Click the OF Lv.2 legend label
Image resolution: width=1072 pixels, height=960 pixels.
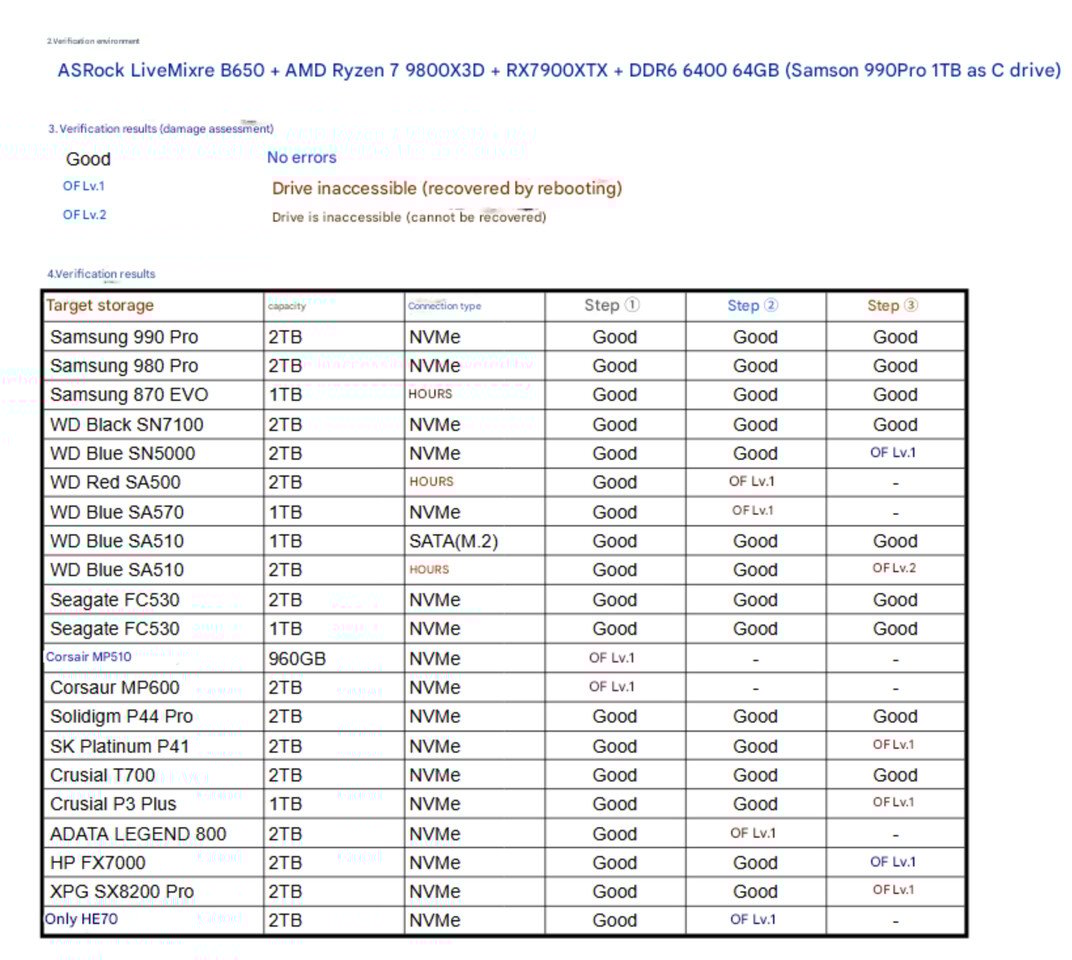[x=84, y=215]
